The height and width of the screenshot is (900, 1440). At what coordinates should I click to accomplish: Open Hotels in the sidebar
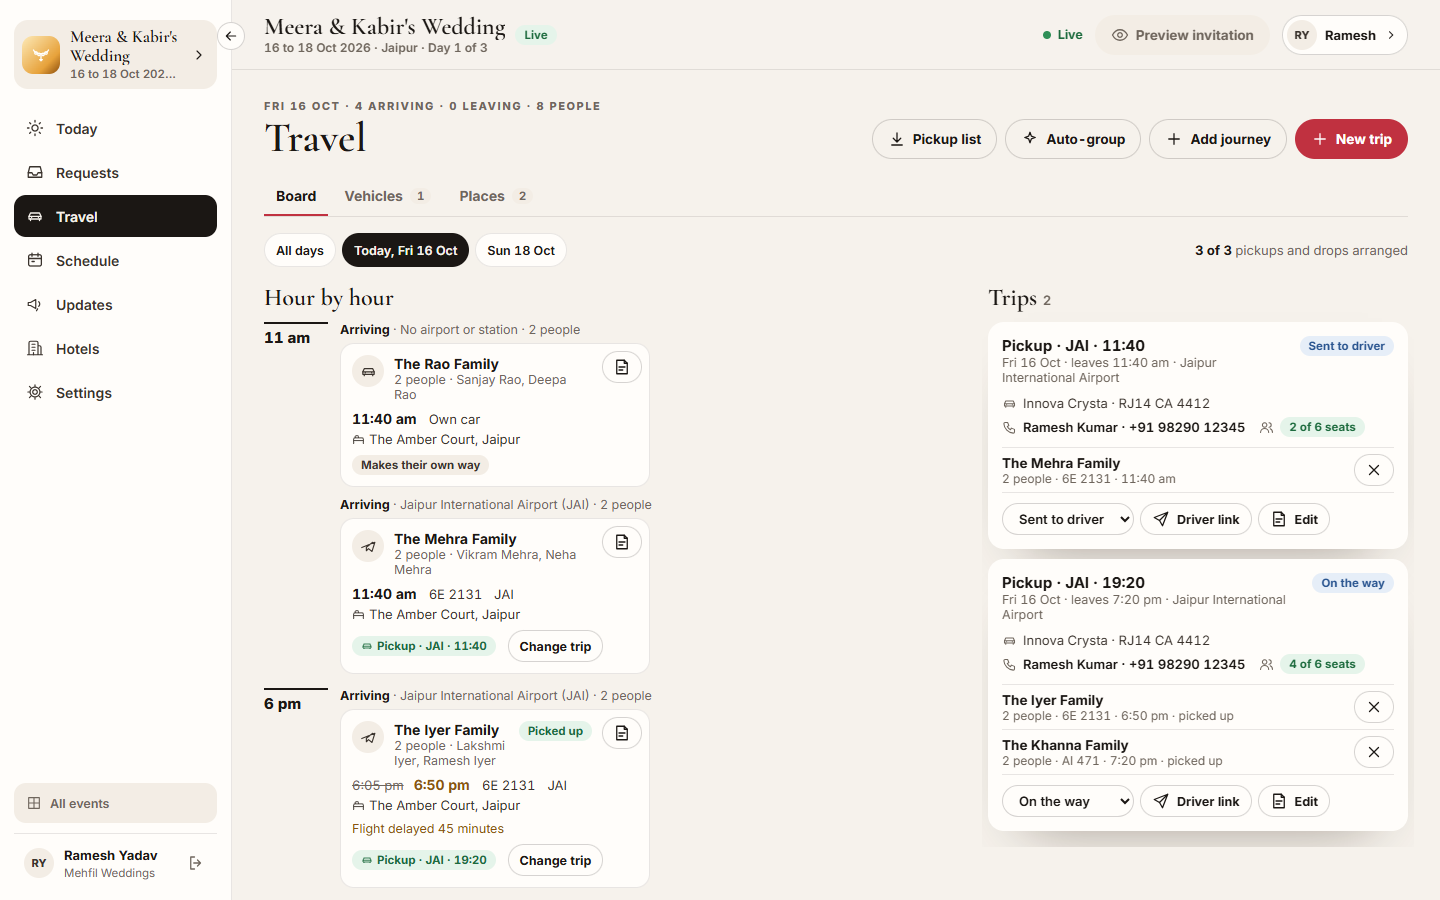coord(115,349)
